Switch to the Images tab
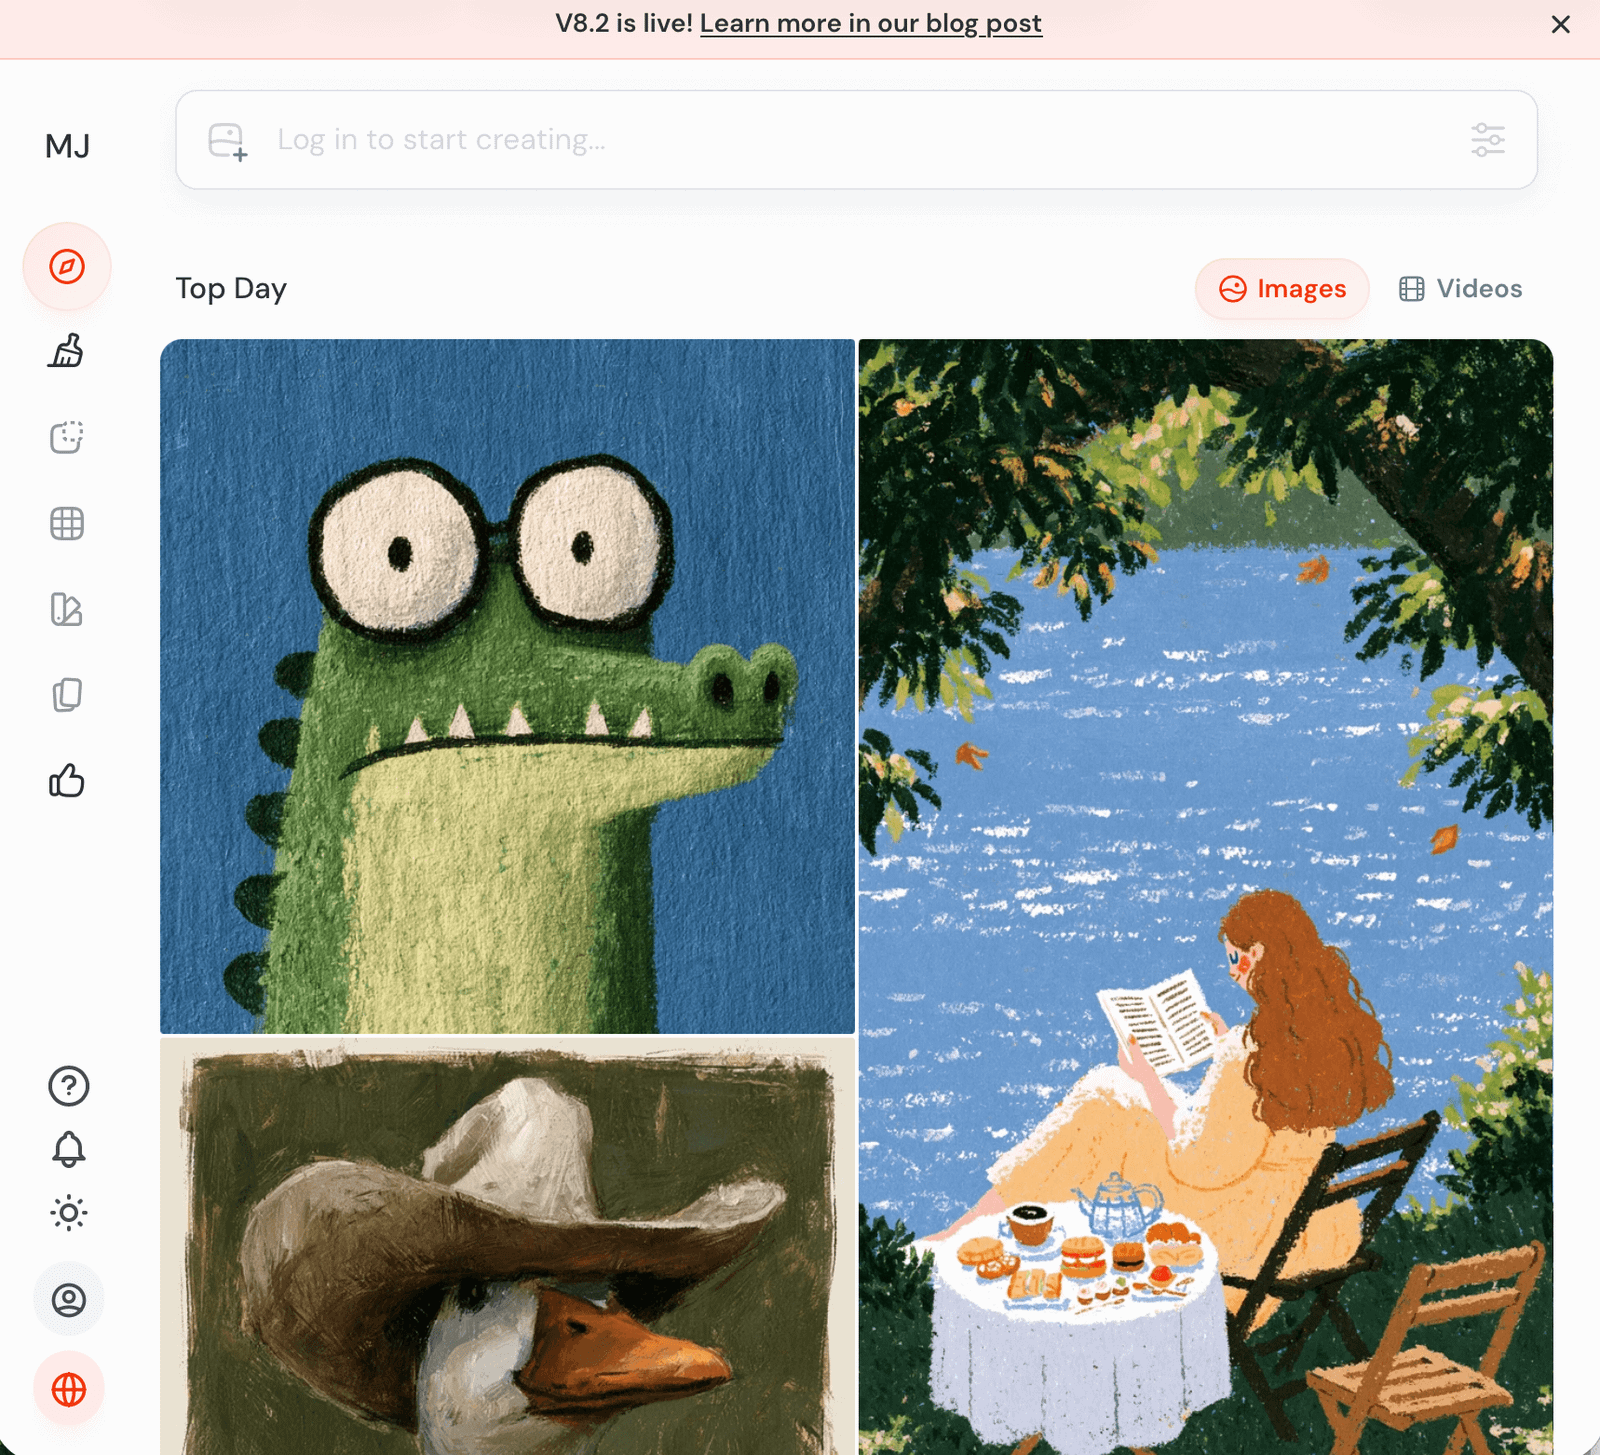Screen dimensions: 1600x1455 (1282, 289)
